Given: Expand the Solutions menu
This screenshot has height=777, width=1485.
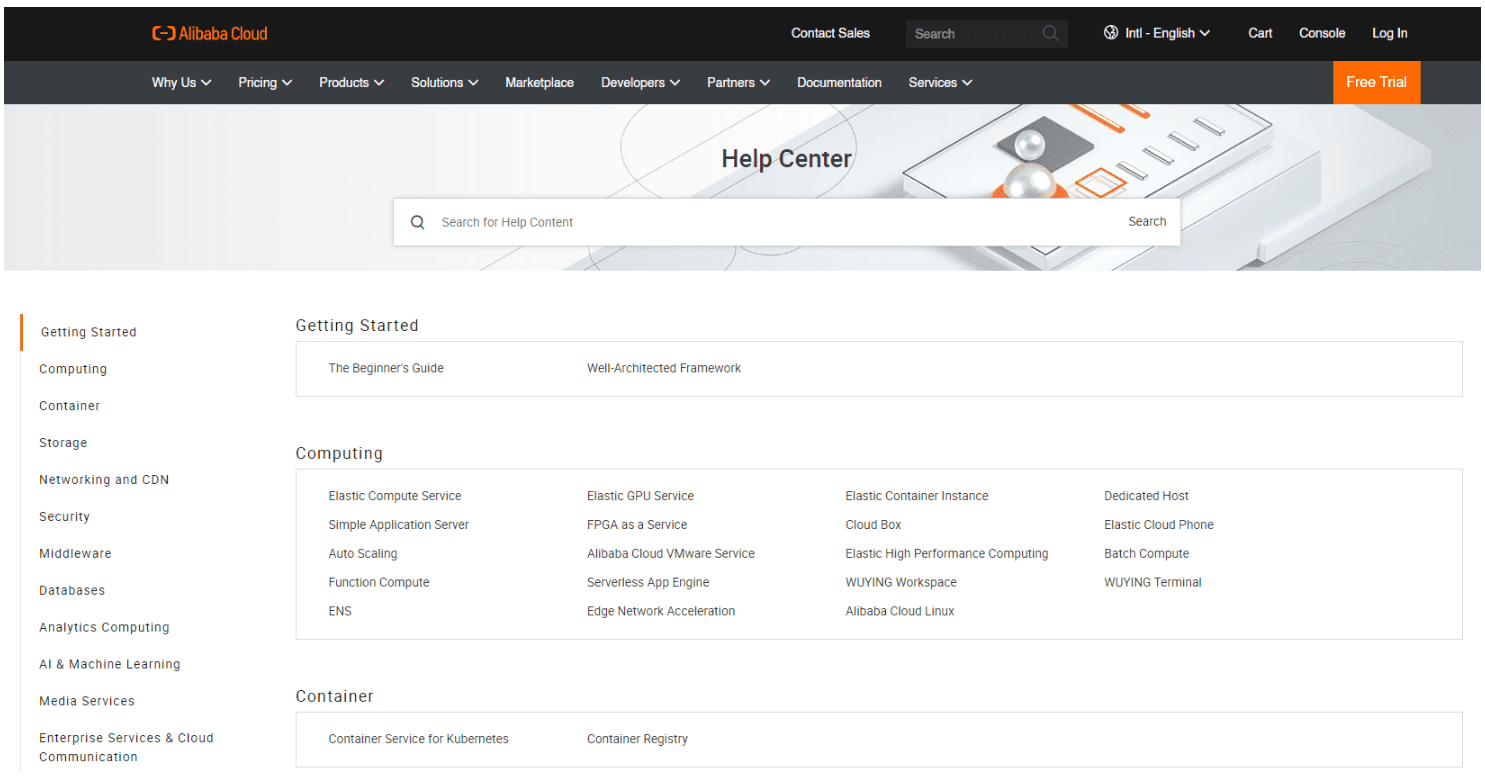Looking at the screenshot, I should [444, 83].
